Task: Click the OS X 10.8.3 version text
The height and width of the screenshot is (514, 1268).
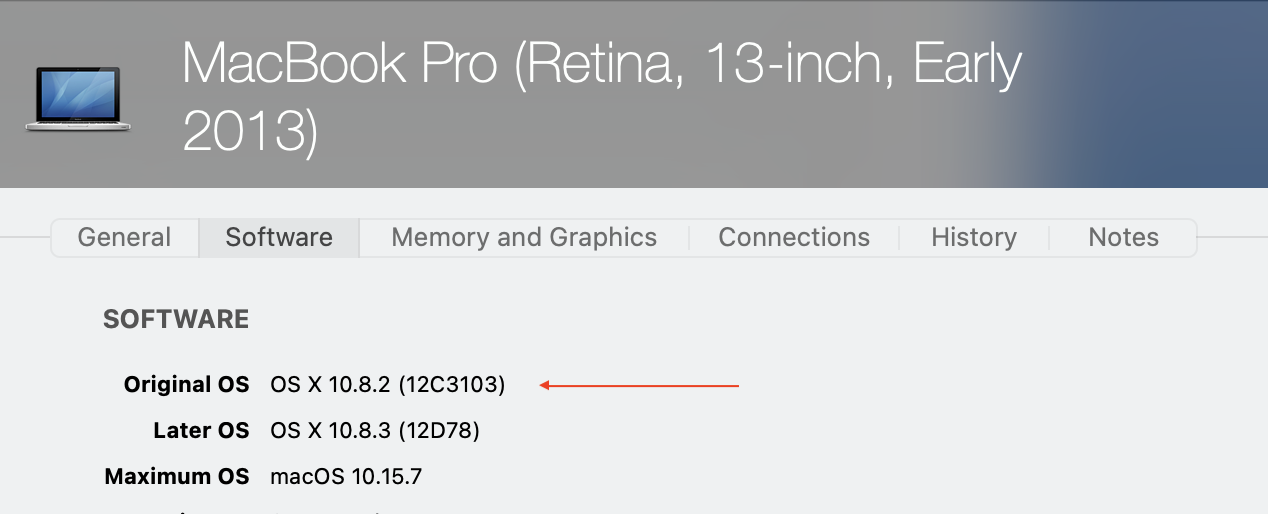Action: pos(330,431)
